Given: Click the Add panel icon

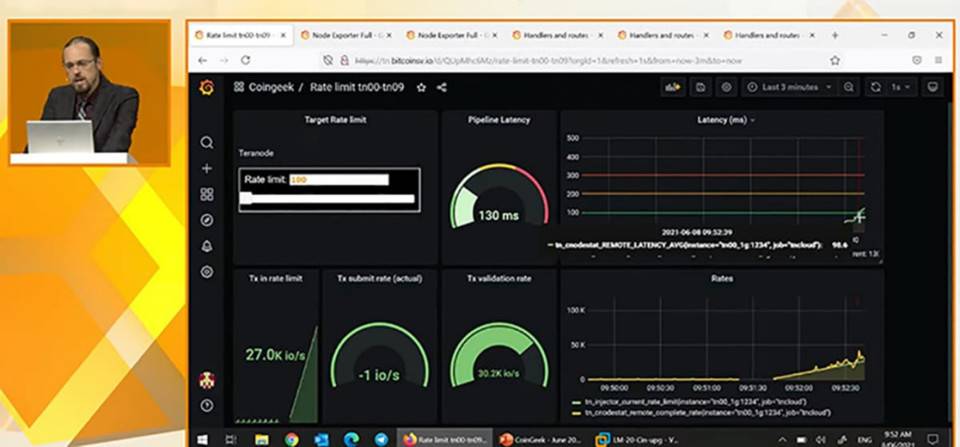Looking at the screenshot, I should (x=673, y=88).
